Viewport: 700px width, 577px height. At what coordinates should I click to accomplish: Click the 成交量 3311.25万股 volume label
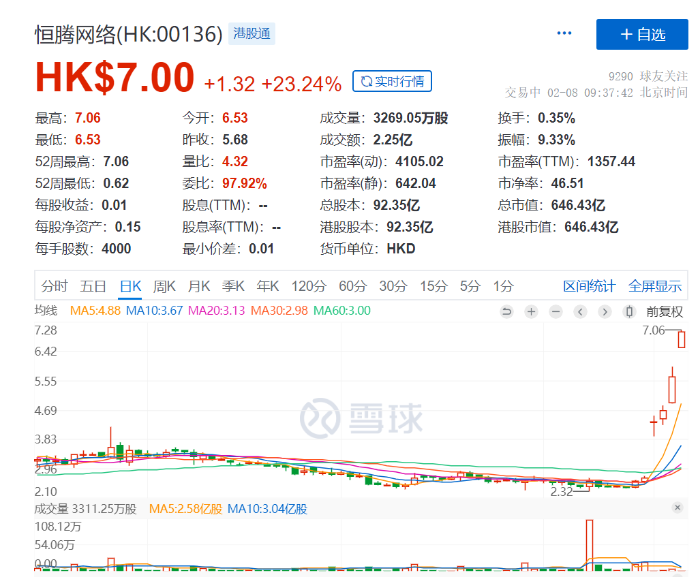point(85,509)
